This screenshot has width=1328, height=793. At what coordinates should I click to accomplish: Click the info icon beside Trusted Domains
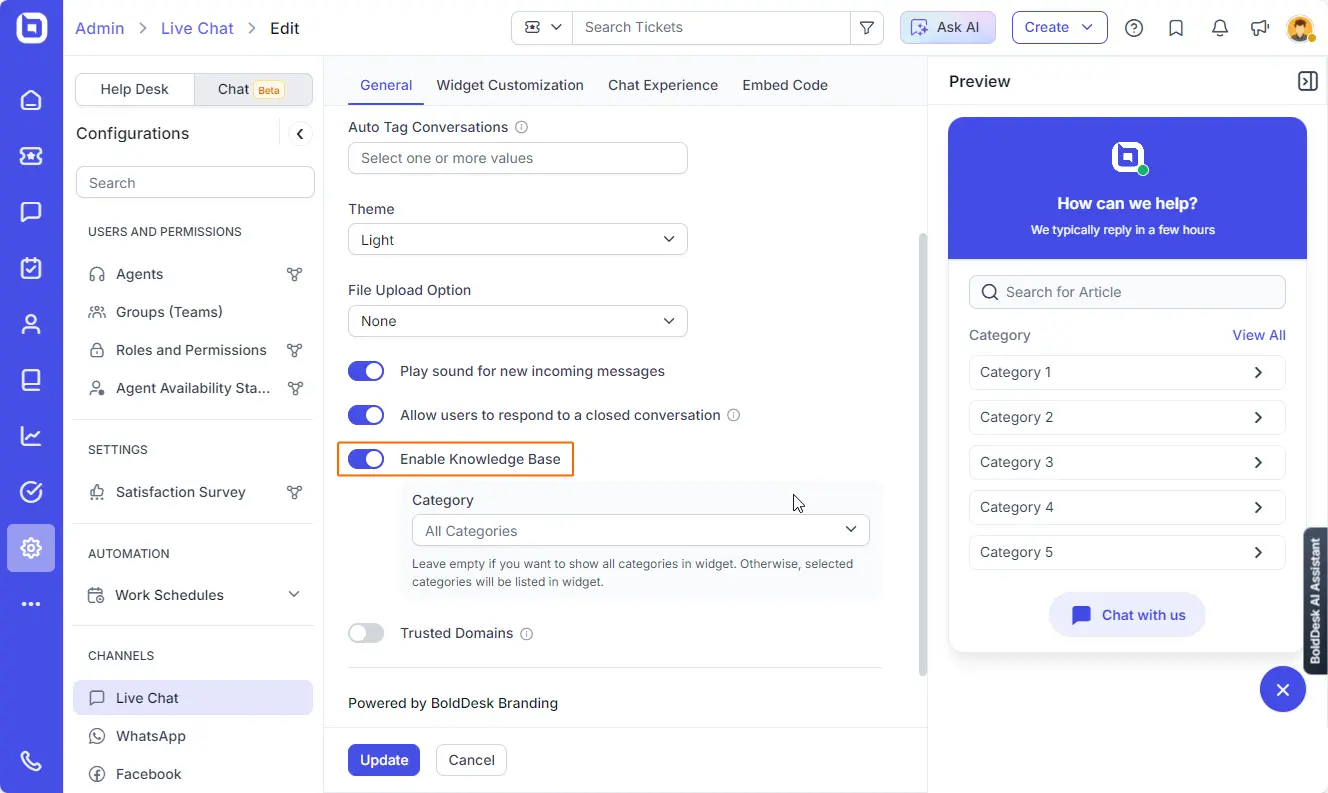pyautogui.click(x=527, y=634)
